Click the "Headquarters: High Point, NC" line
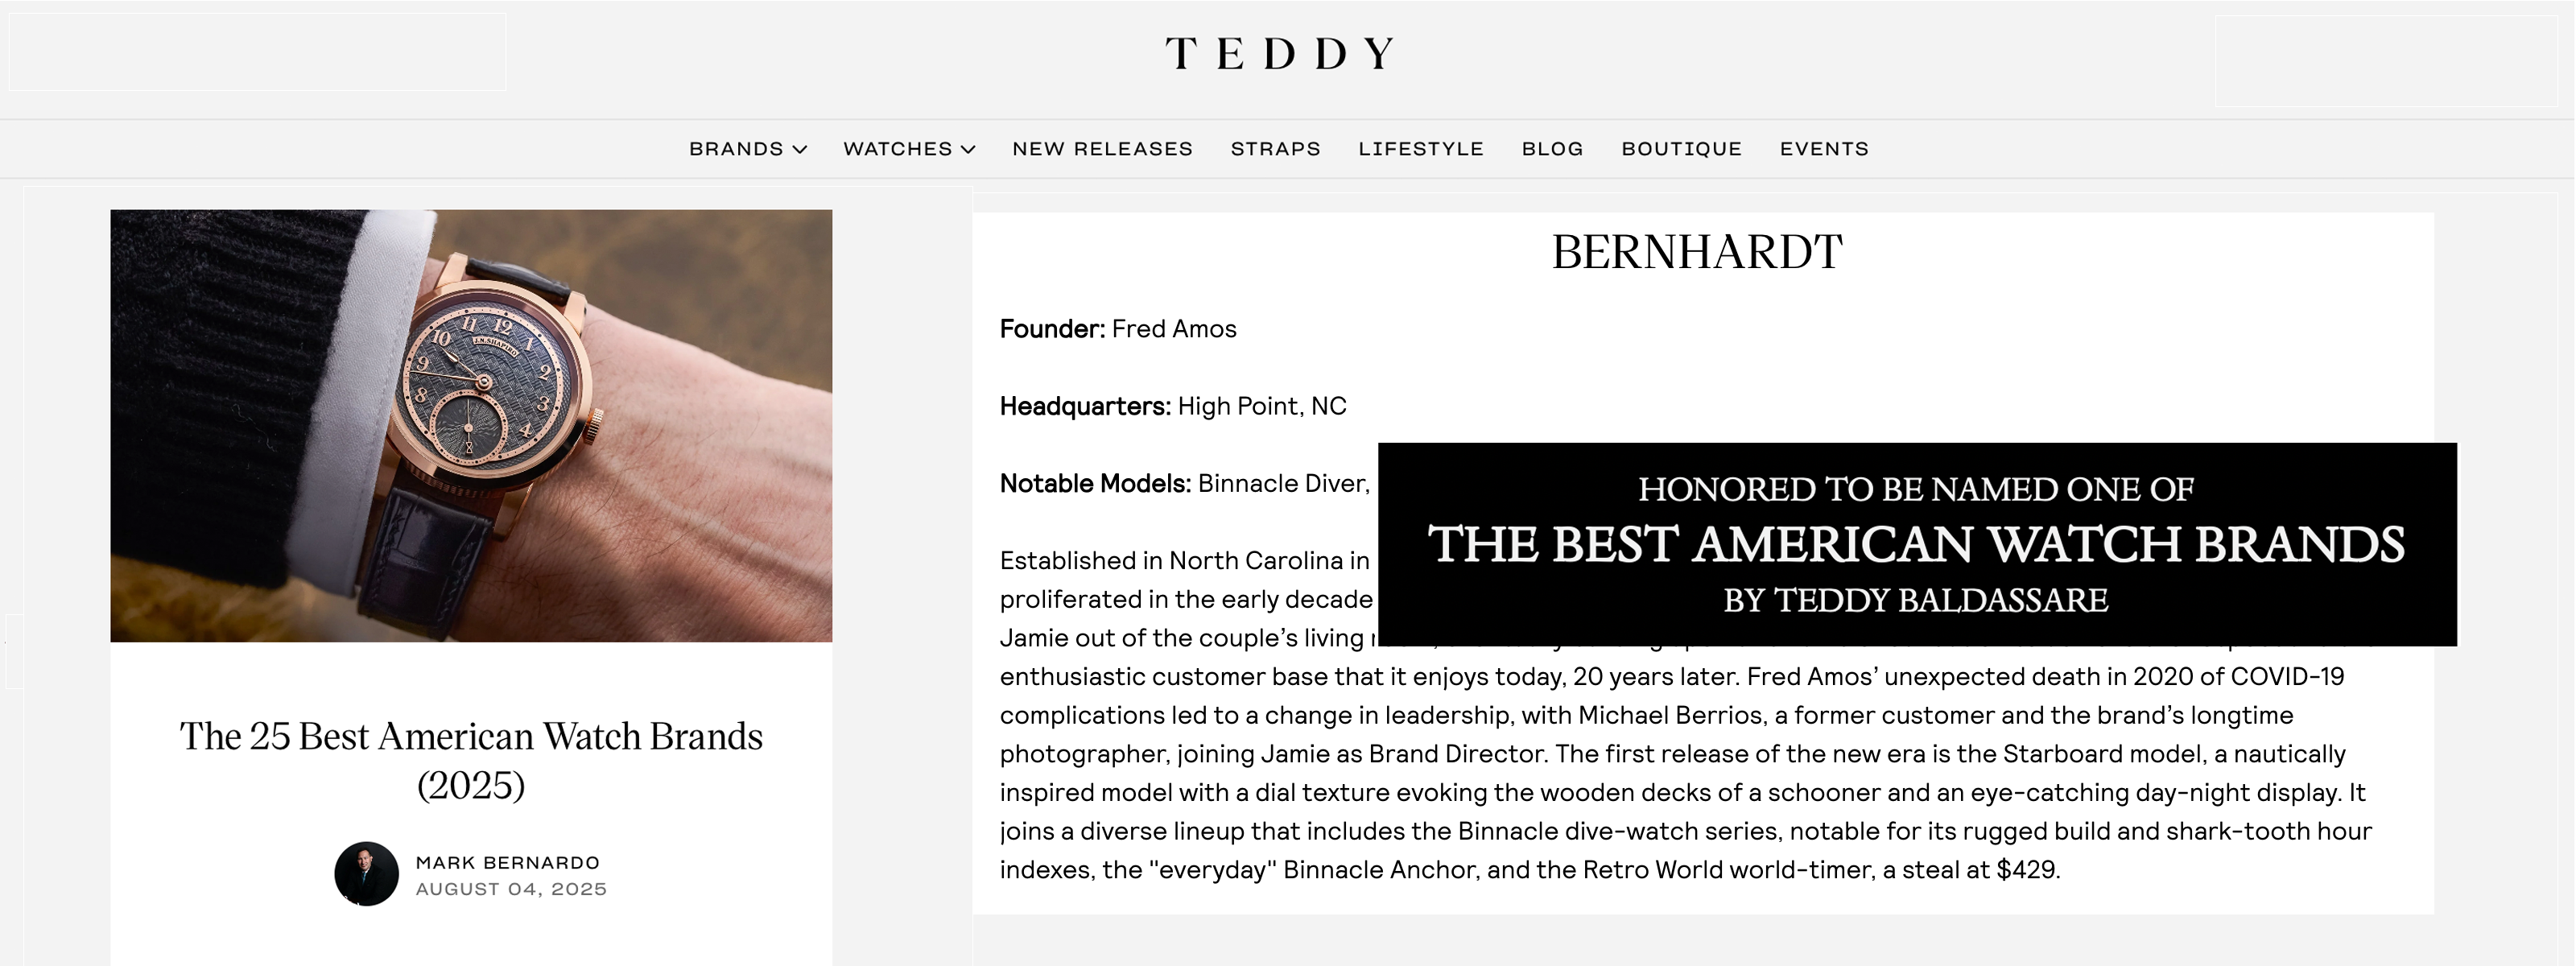Screen dimensions: 2576x966 (1173, 406)
